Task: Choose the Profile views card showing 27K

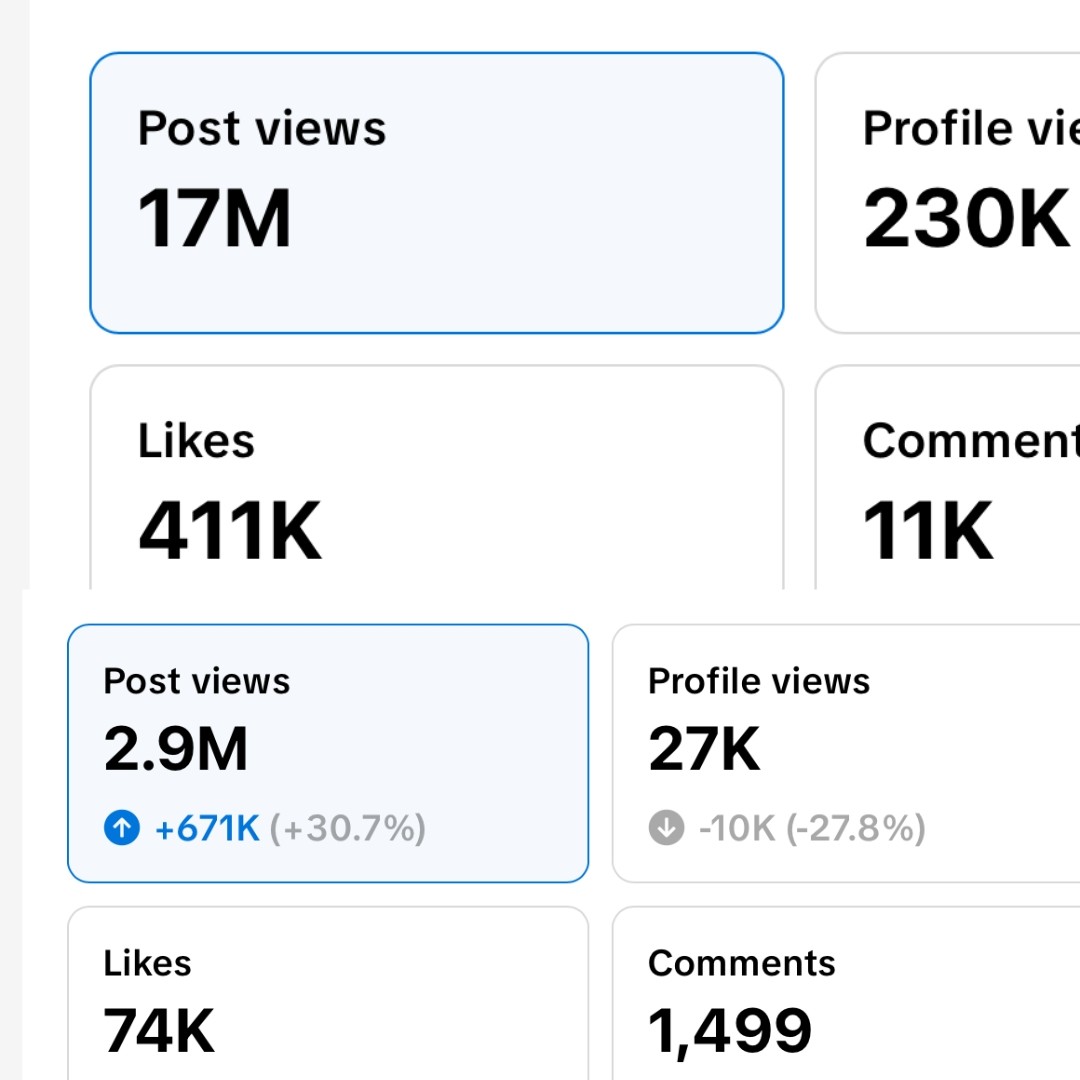Action: [847, 753]
